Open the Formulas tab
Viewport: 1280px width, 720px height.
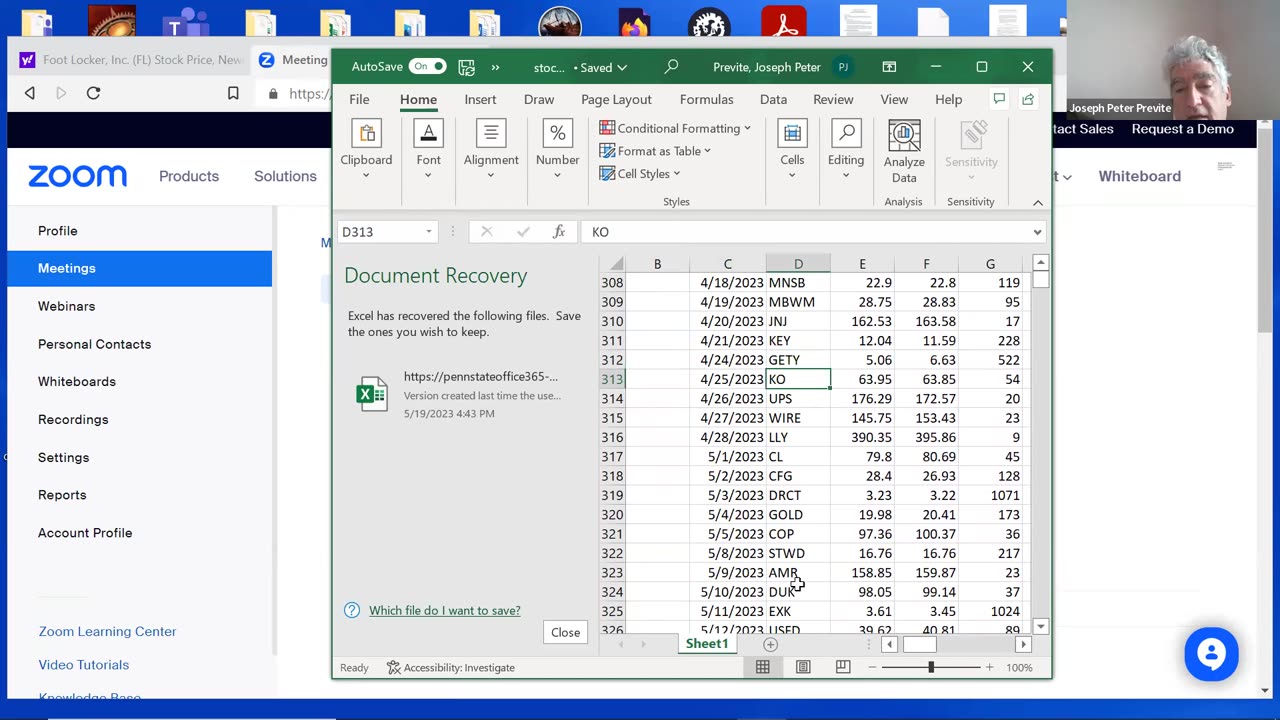pyautogui.click(x=706, y=99)
